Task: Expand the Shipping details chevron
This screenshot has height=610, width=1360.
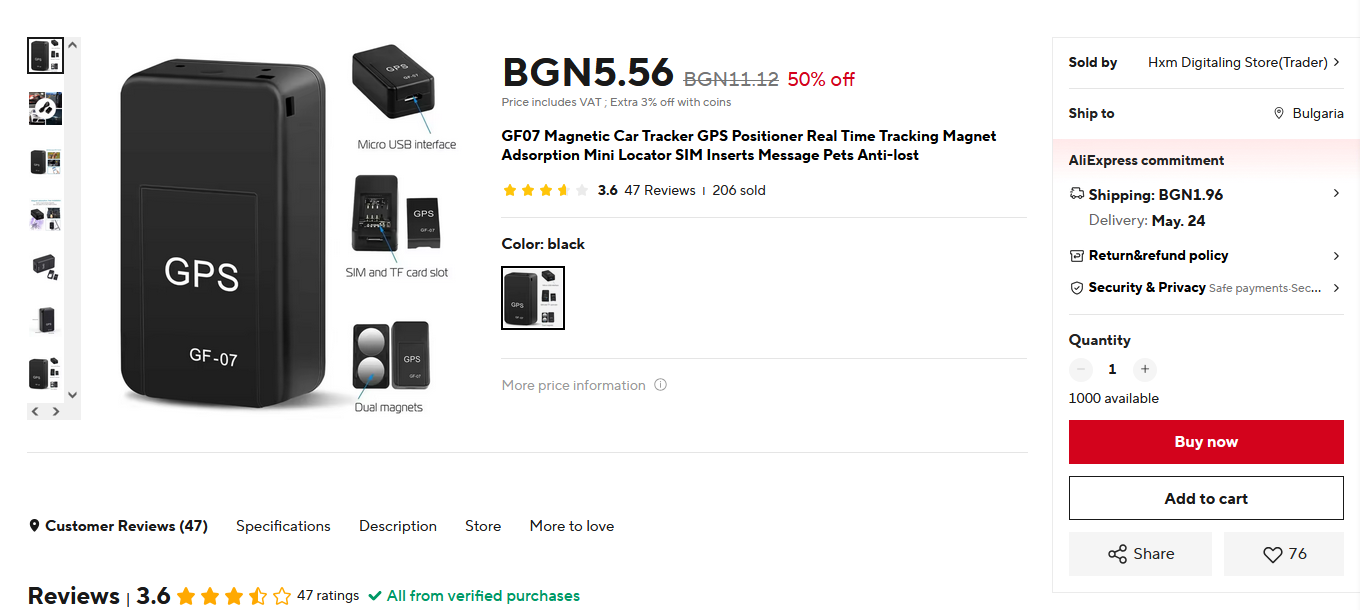Action: [1336, 193]
